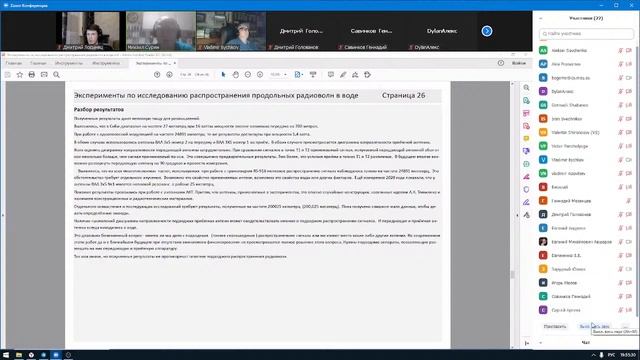Toggle camera icon for Игорь row
Screen dimensions: 640x360
coord(629,282)
